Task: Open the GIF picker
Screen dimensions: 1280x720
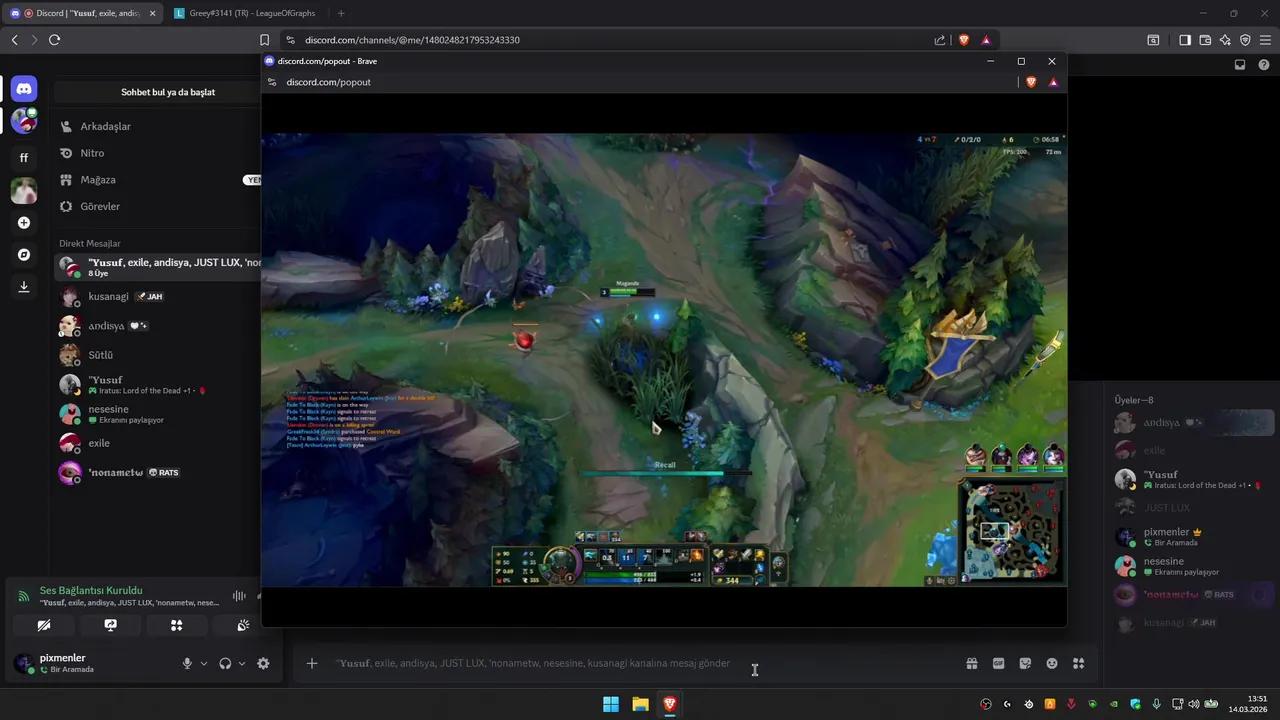Action: pos(998,663)
